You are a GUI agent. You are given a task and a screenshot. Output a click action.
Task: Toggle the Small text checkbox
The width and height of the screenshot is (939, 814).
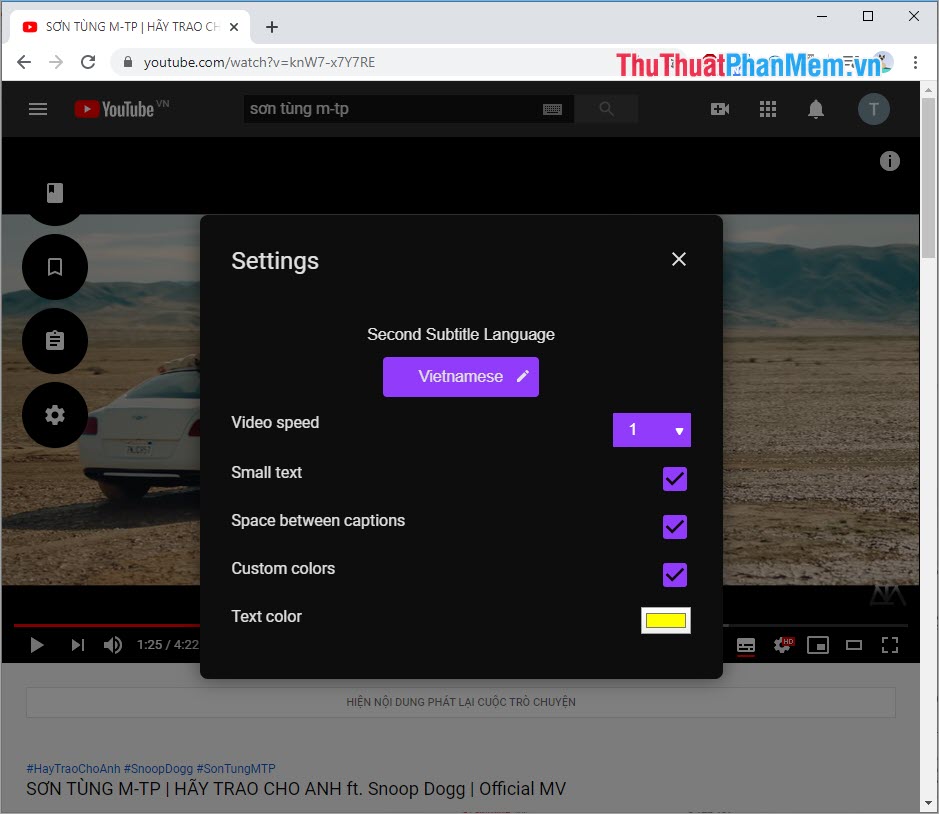coord(674,479)
